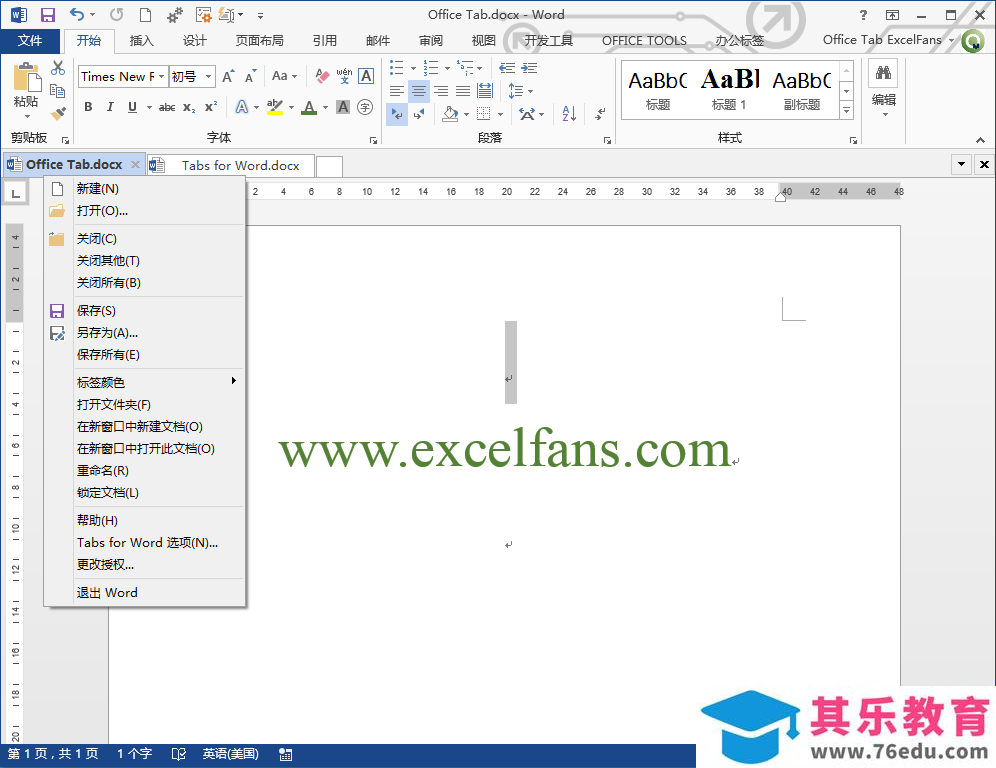This screenshot has width=996, height=768.
Task: Choose 退出 Word menu entry
Action: tap(145, 593)
